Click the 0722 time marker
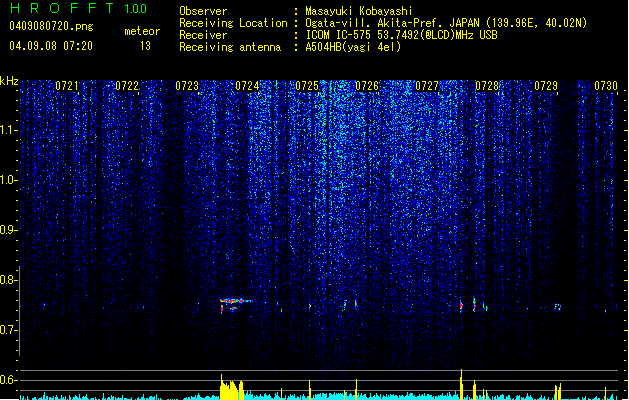The image size is (629, 400). (x=127, y=86)
